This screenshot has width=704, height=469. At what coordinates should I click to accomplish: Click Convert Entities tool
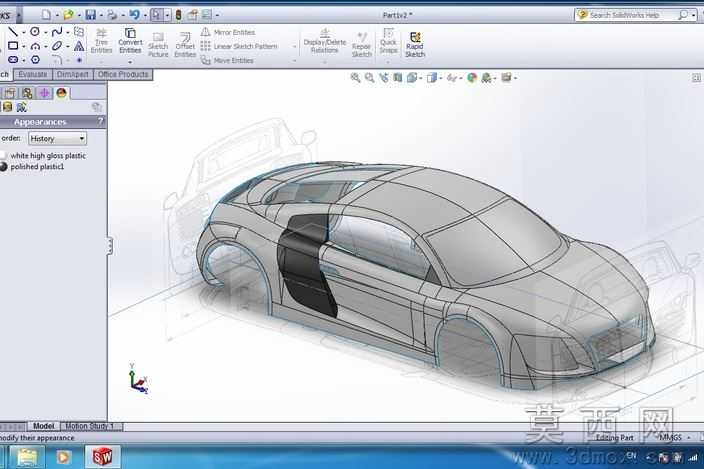tap(130, 40)
